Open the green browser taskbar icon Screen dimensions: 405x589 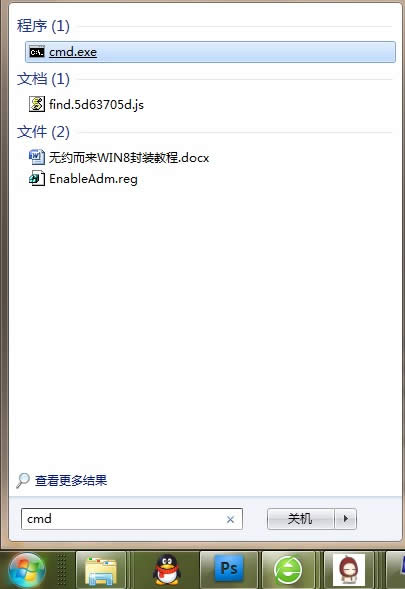coord(288,571)
